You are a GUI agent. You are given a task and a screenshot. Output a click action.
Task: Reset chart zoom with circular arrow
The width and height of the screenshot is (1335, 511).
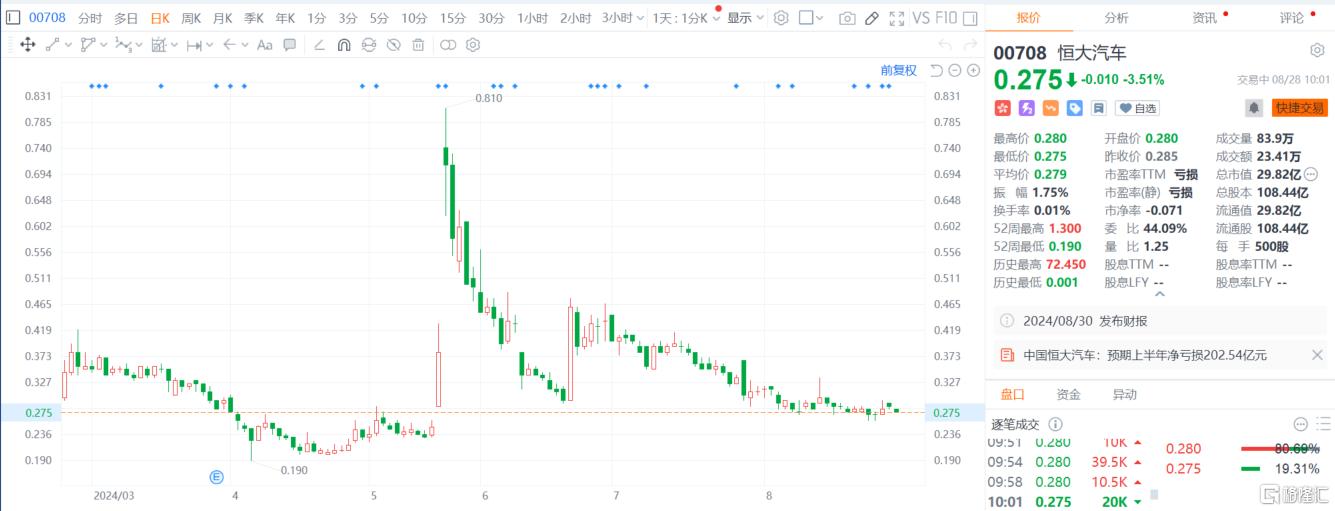[937, 70]
